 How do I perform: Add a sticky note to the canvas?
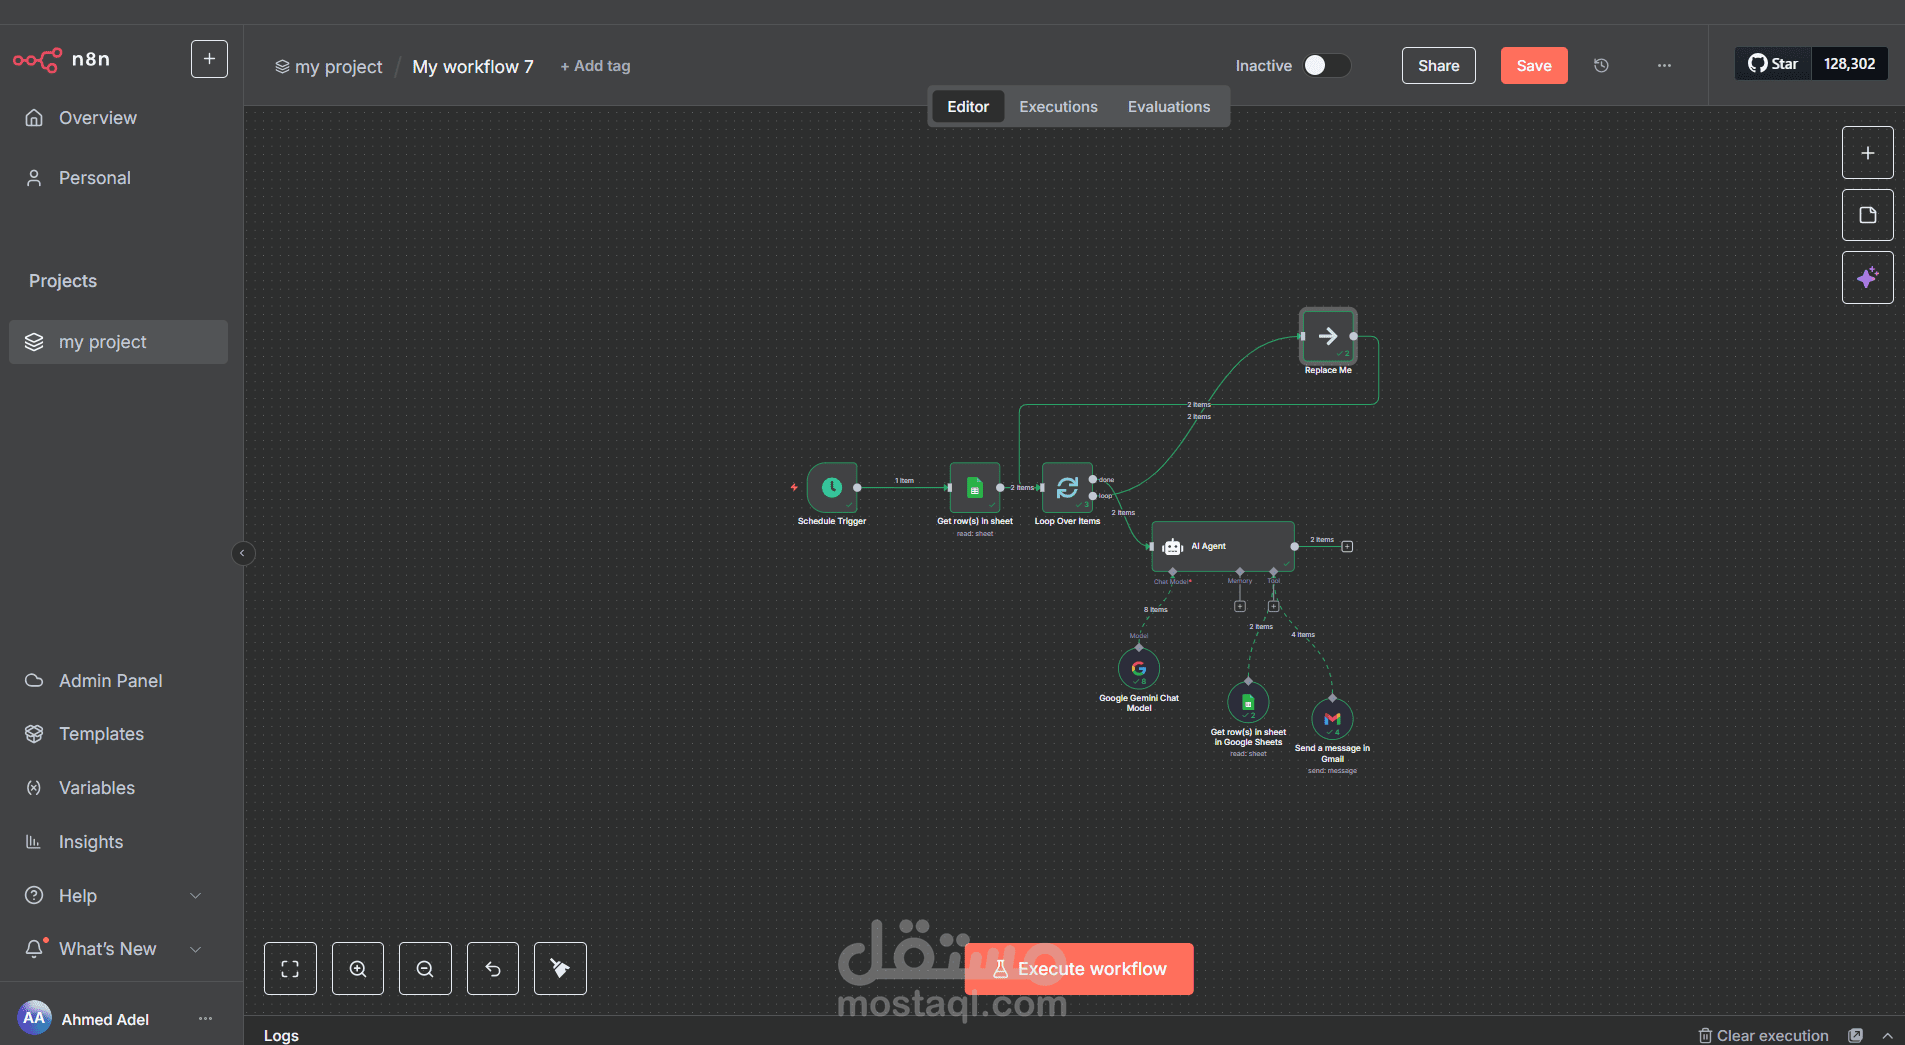[1867, 215]
